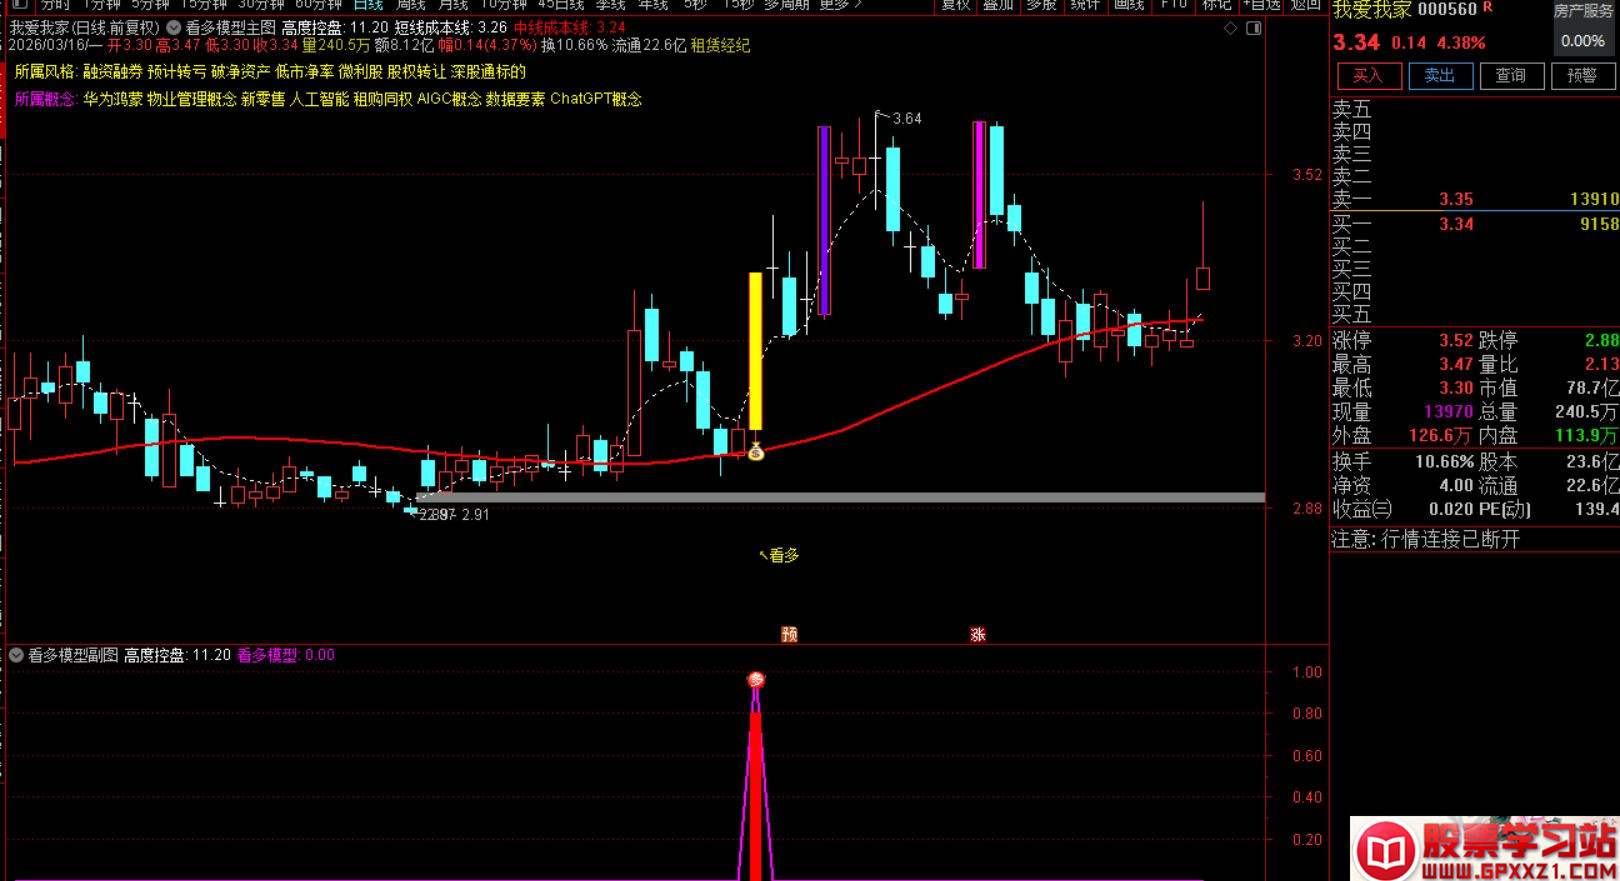Click the AIGC概念 concept tag

[x=449, y=99]
